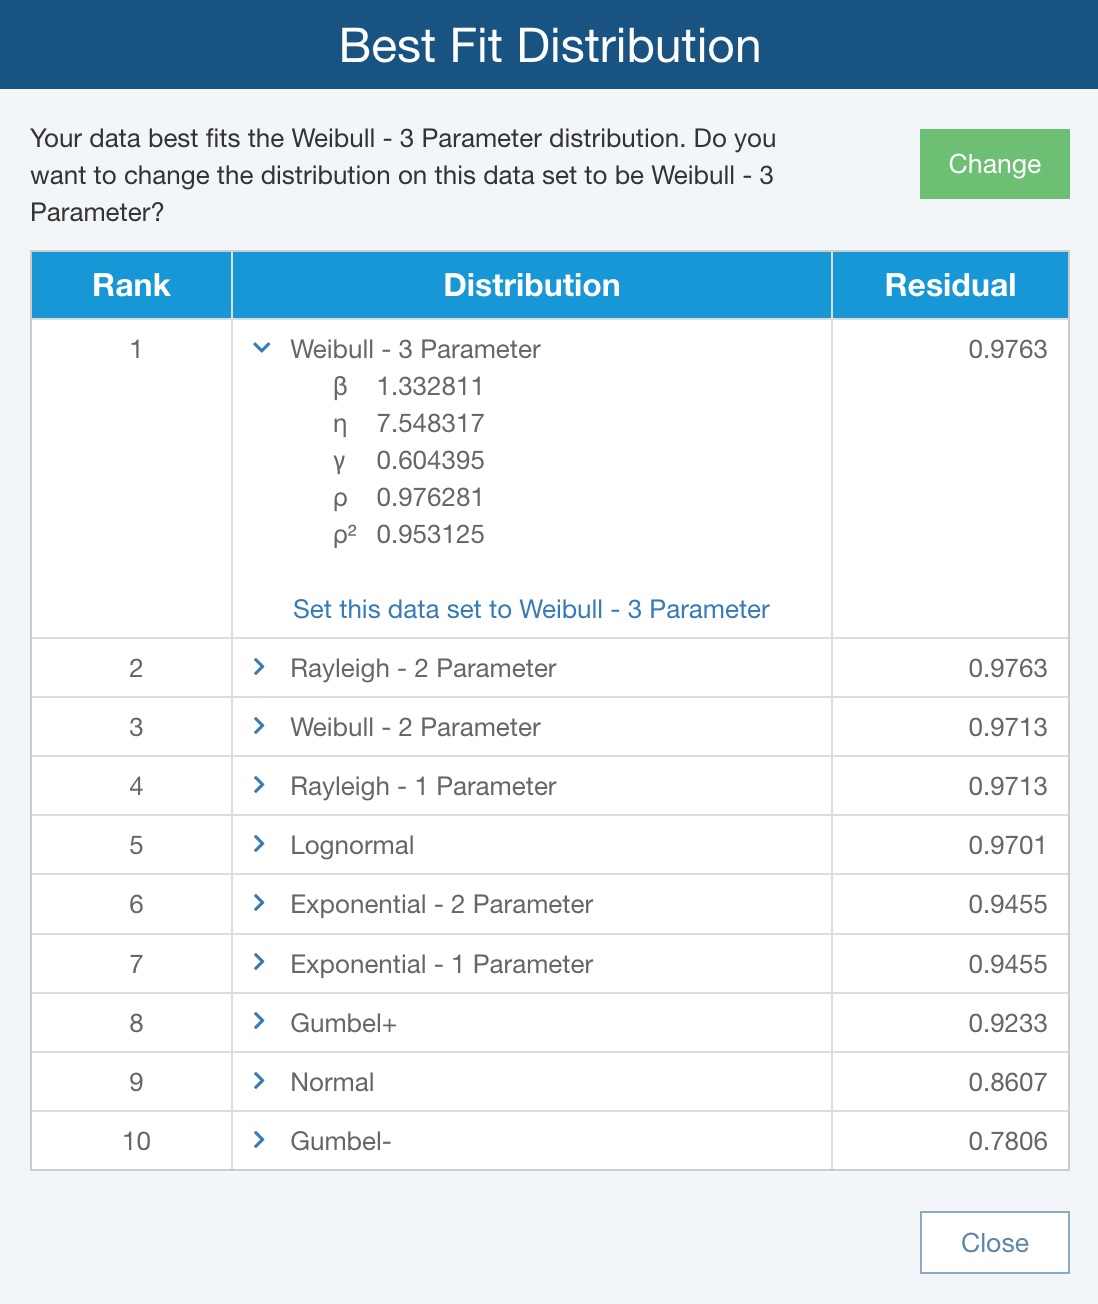1098x1304 pixels.
Task: Expand the Weibull - 2 Parameter row
Action: click(x=259, y=726)
